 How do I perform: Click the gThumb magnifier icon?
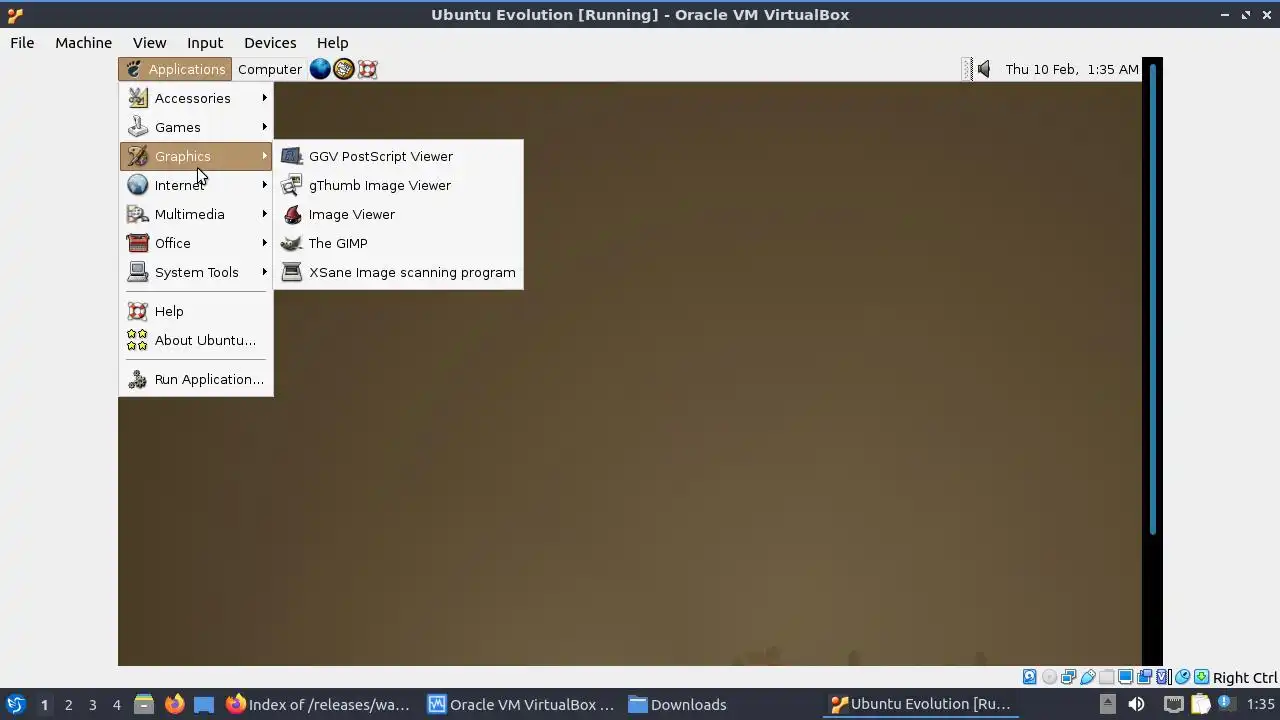291,185
